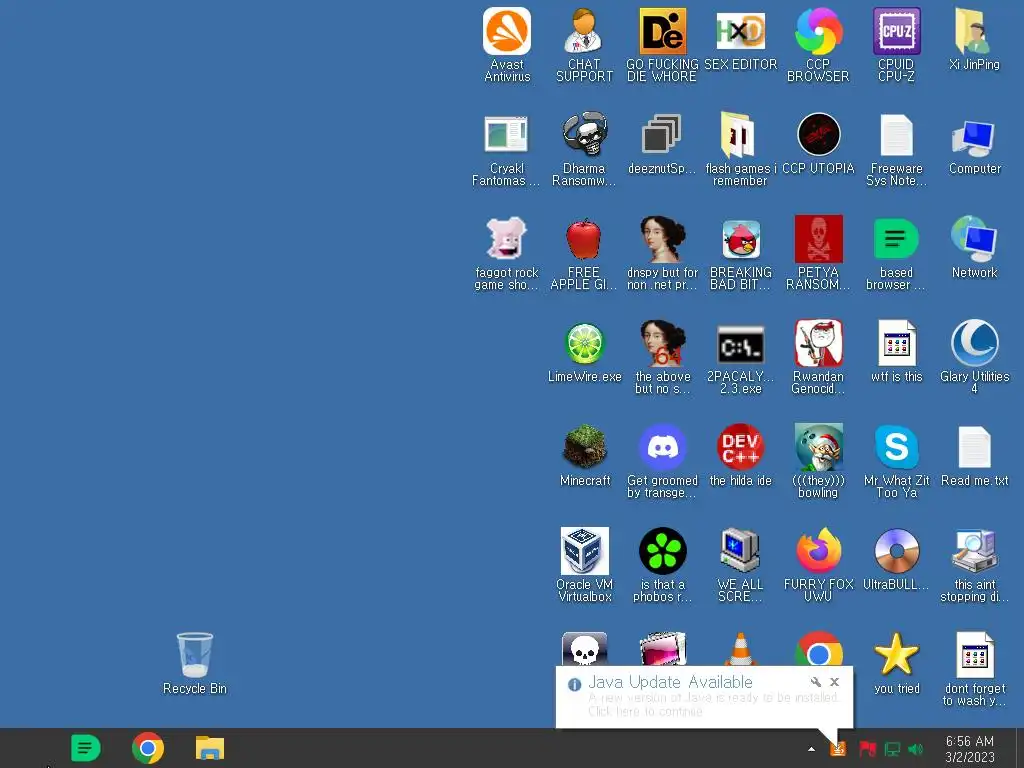Open the Read me.txt file
The height and width of the screenshot is (768, 1024).
(x=974, y=456)
